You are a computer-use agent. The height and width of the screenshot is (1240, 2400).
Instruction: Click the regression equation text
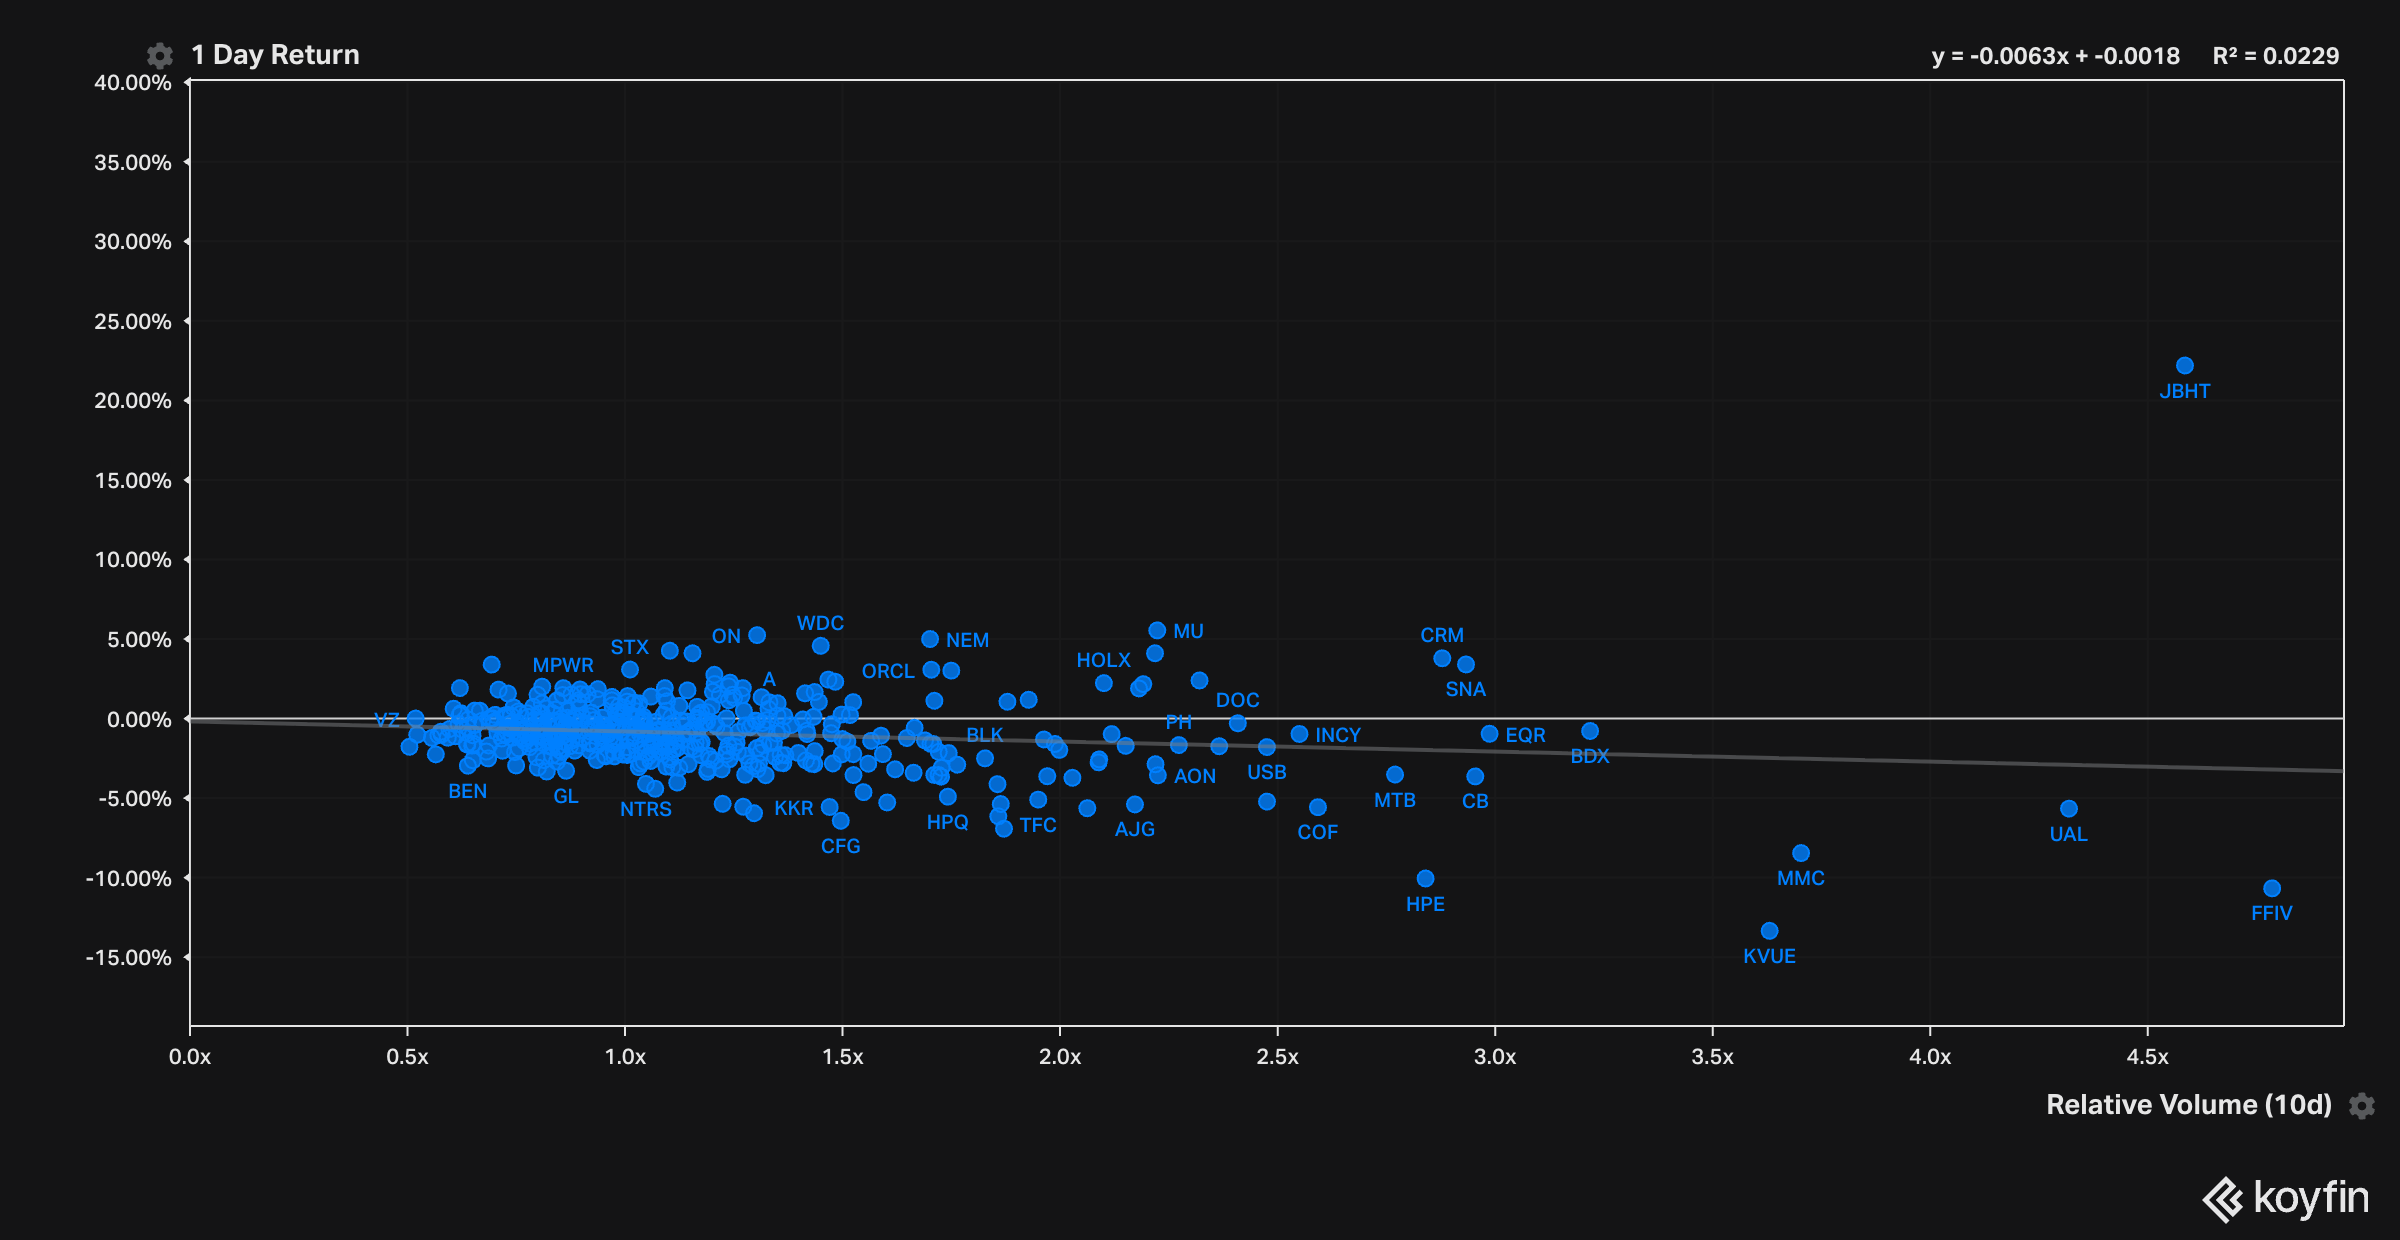pyautogui.click(x=2055, y=56)
